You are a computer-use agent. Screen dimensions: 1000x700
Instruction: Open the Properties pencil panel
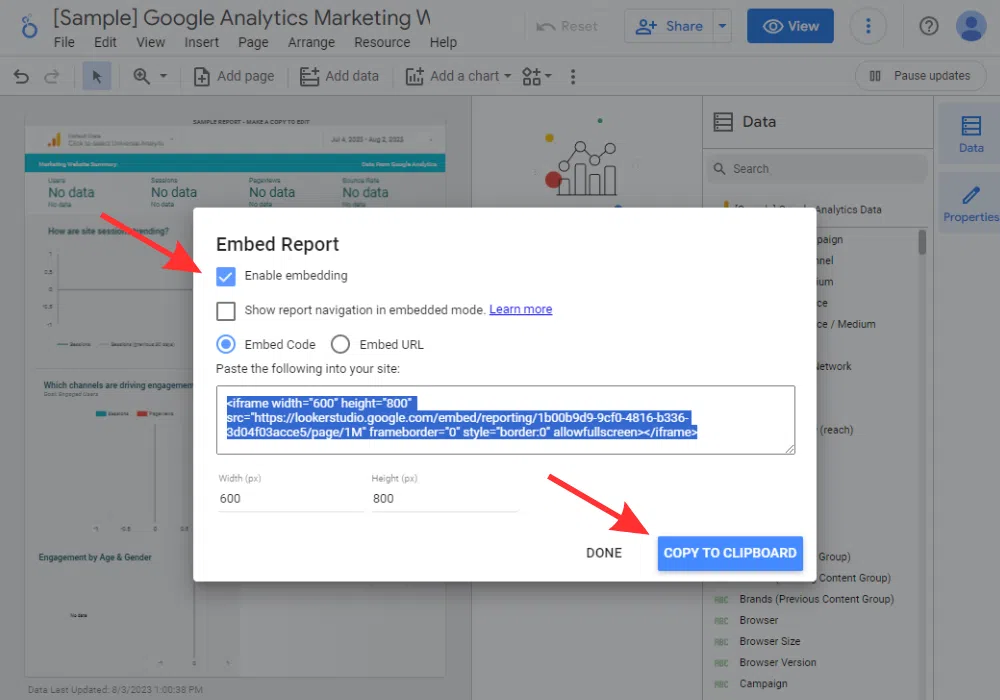tap(970, 203)
